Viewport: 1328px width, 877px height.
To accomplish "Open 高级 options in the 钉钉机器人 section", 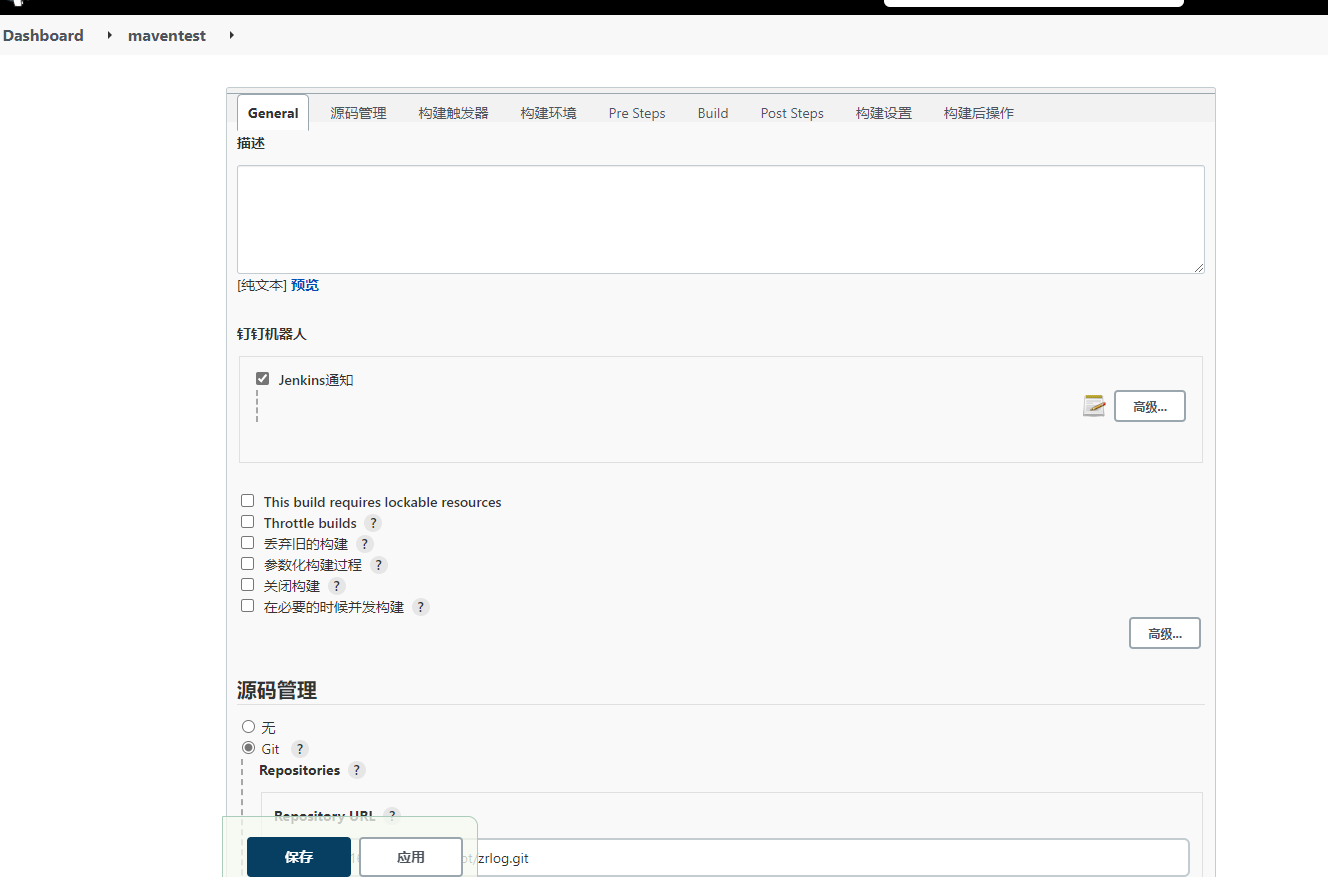I will (1149, 406).
